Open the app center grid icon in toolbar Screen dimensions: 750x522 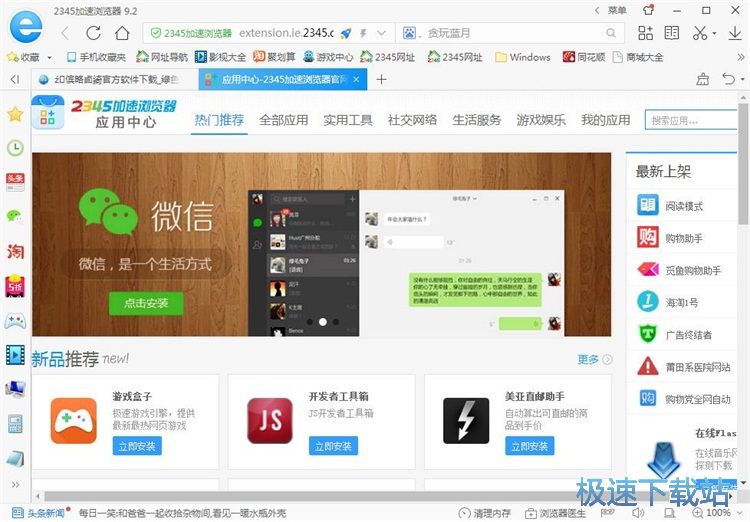tap(645, 33)
